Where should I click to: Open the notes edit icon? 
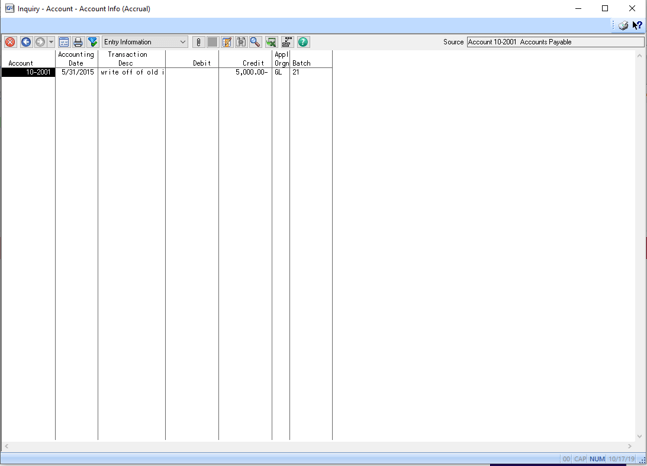pos(227,42)
